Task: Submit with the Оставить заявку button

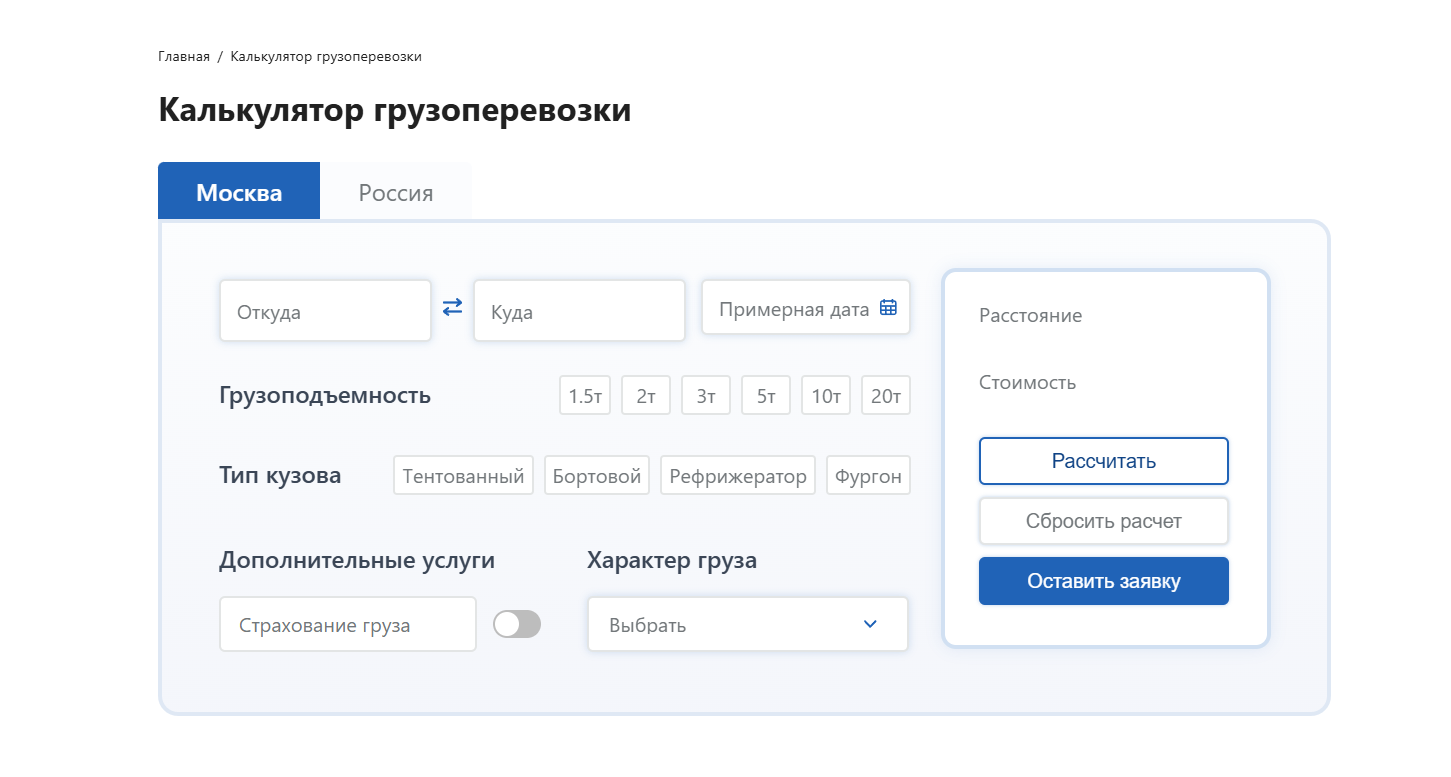Action: [1103, 581]
